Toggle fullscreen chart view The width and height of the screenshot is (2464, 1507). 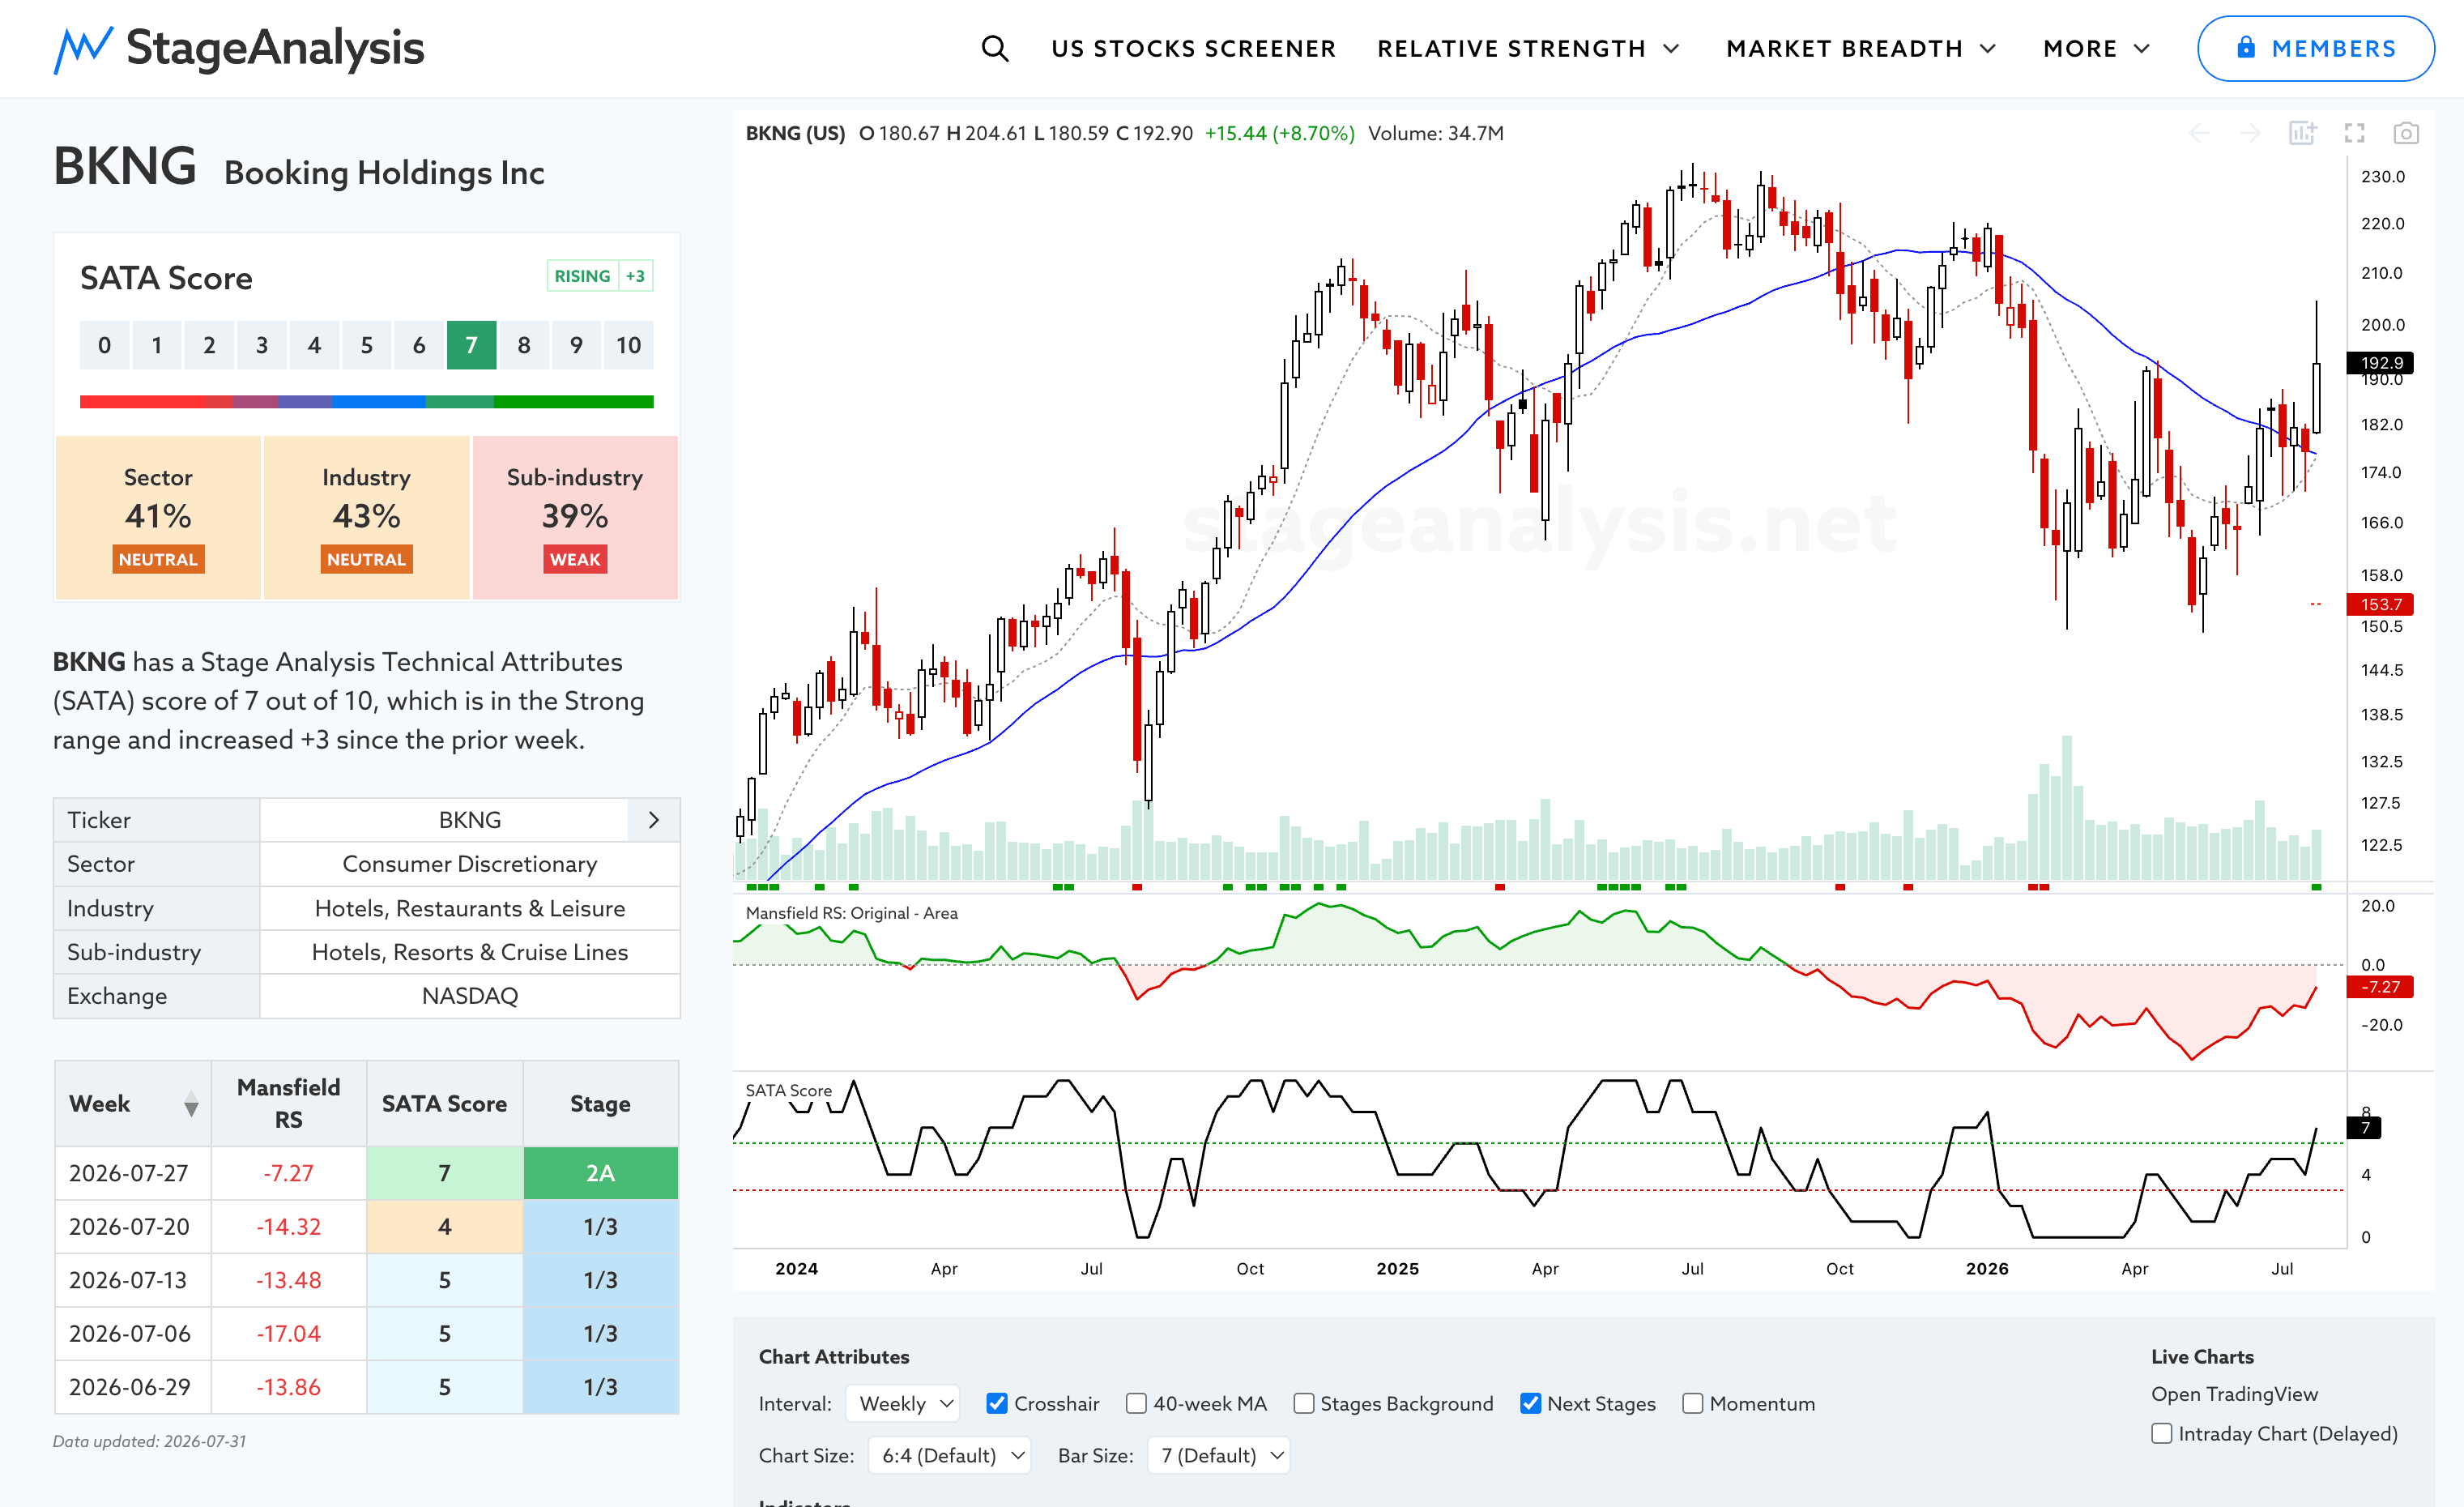(2355, 133)
